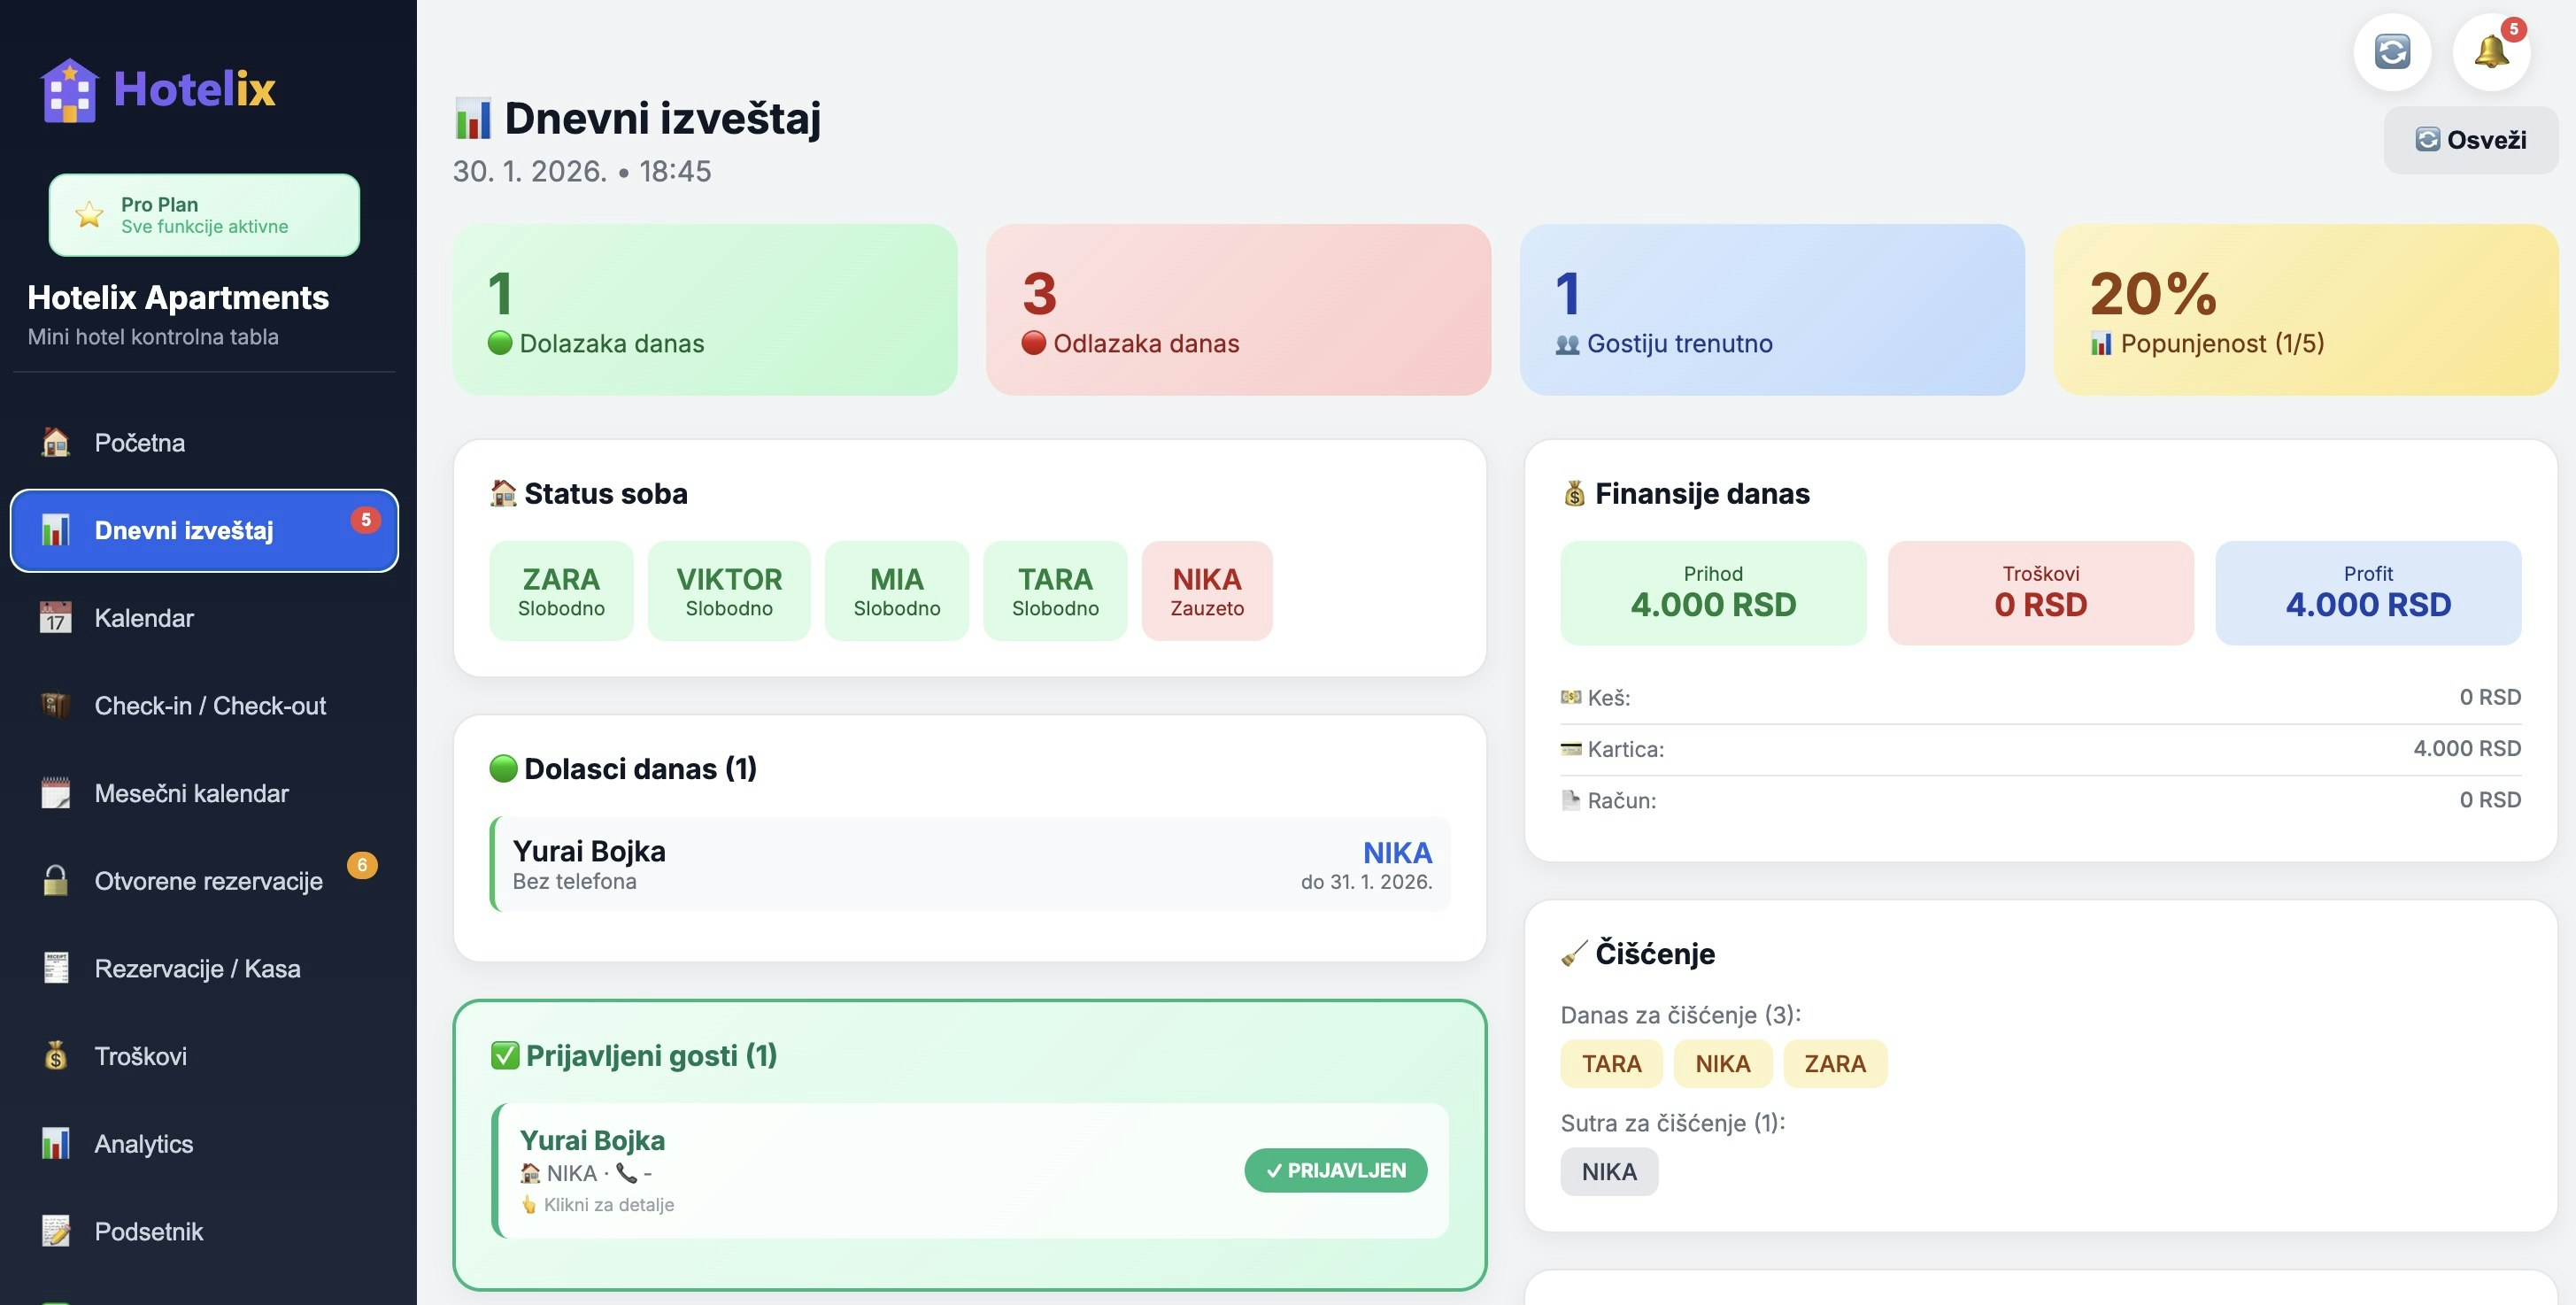
Task: Navigate to Početna in sidebar
Action: 139,443
